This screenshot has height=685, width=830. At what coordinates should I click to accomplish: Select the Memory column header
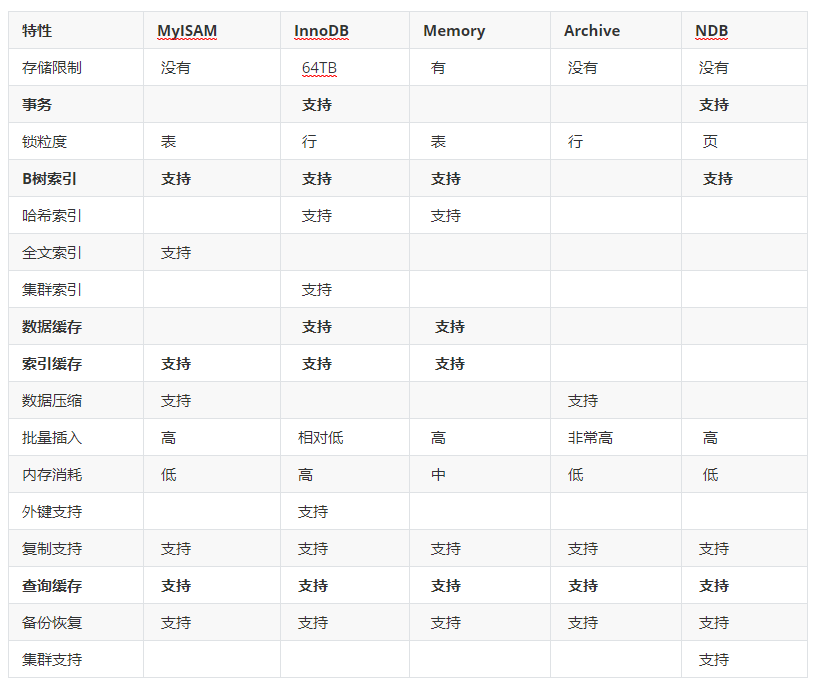[454, 31]
